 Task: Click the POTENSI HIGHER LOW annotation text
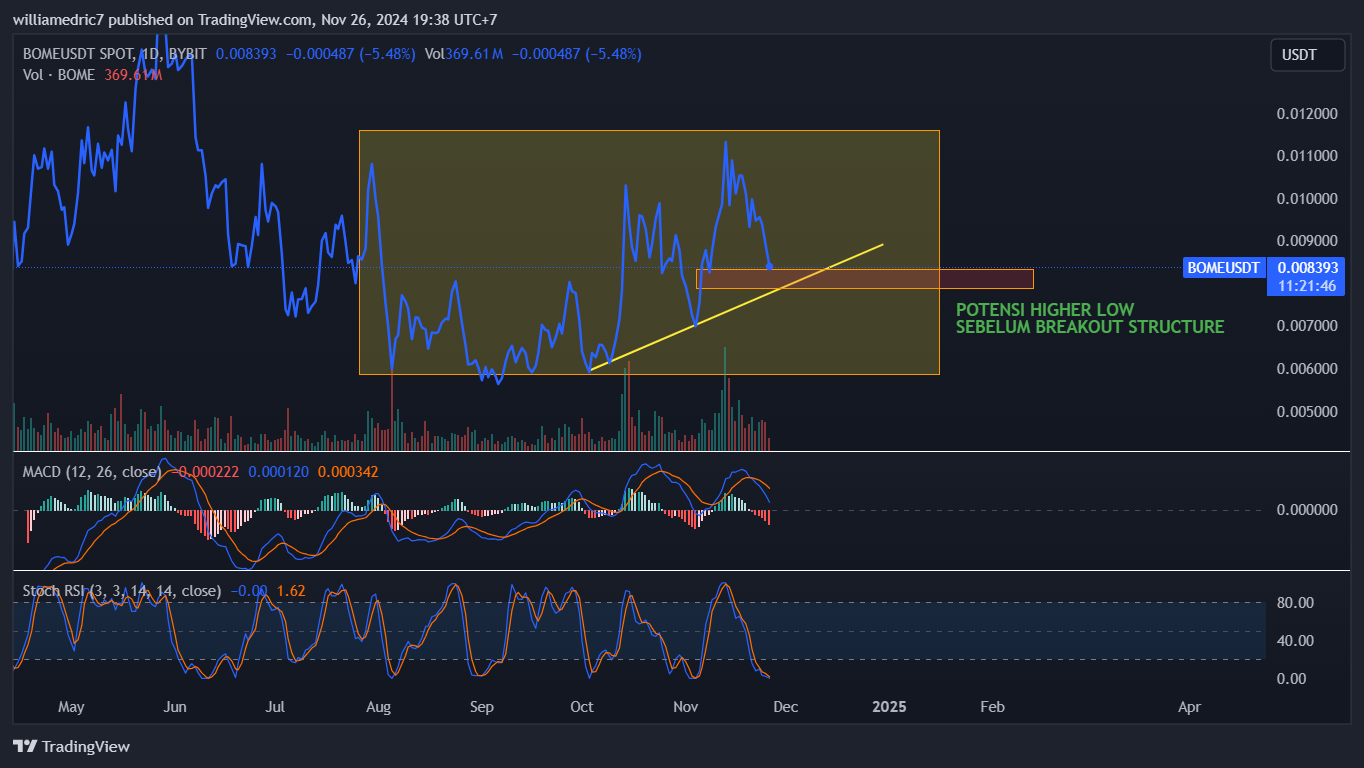(1045, 310)
